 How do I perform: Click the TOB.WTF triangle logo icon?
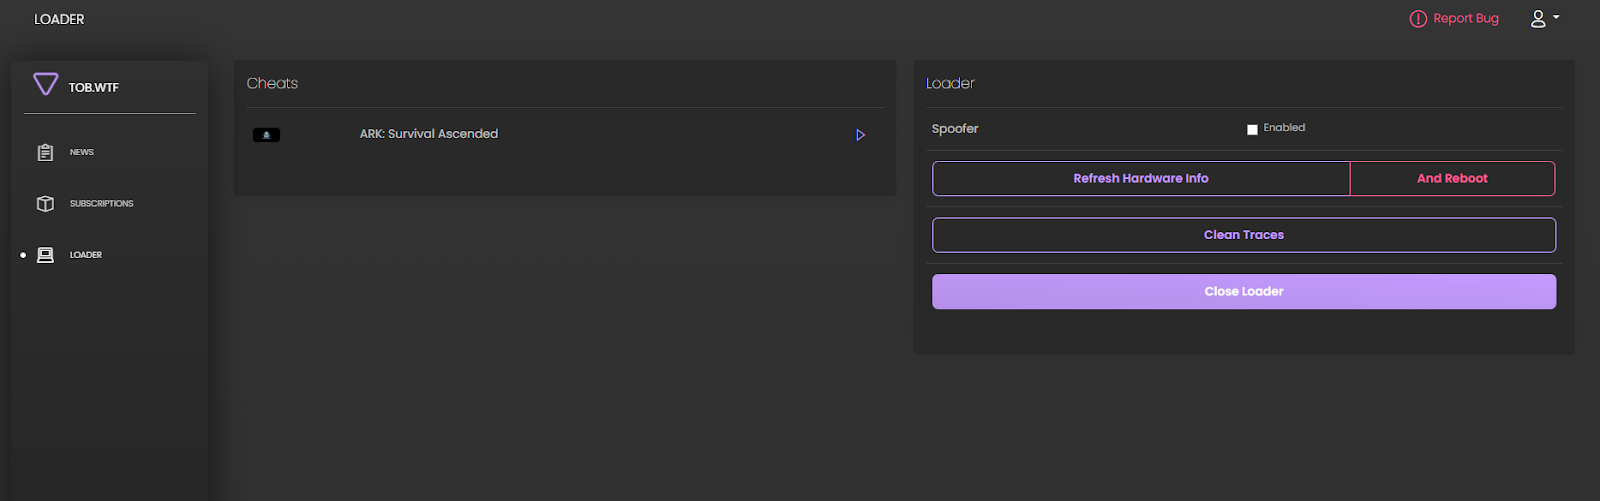[45, 85]
